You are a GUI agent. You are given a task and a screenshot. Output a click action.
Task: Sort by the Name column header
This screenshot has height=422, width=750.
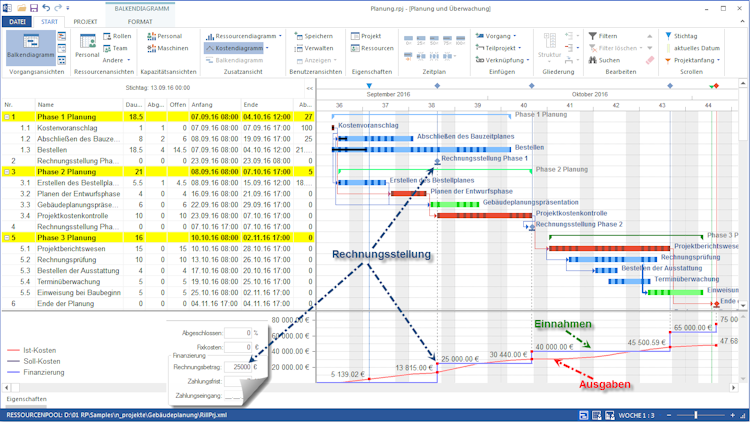click(79, 104)
